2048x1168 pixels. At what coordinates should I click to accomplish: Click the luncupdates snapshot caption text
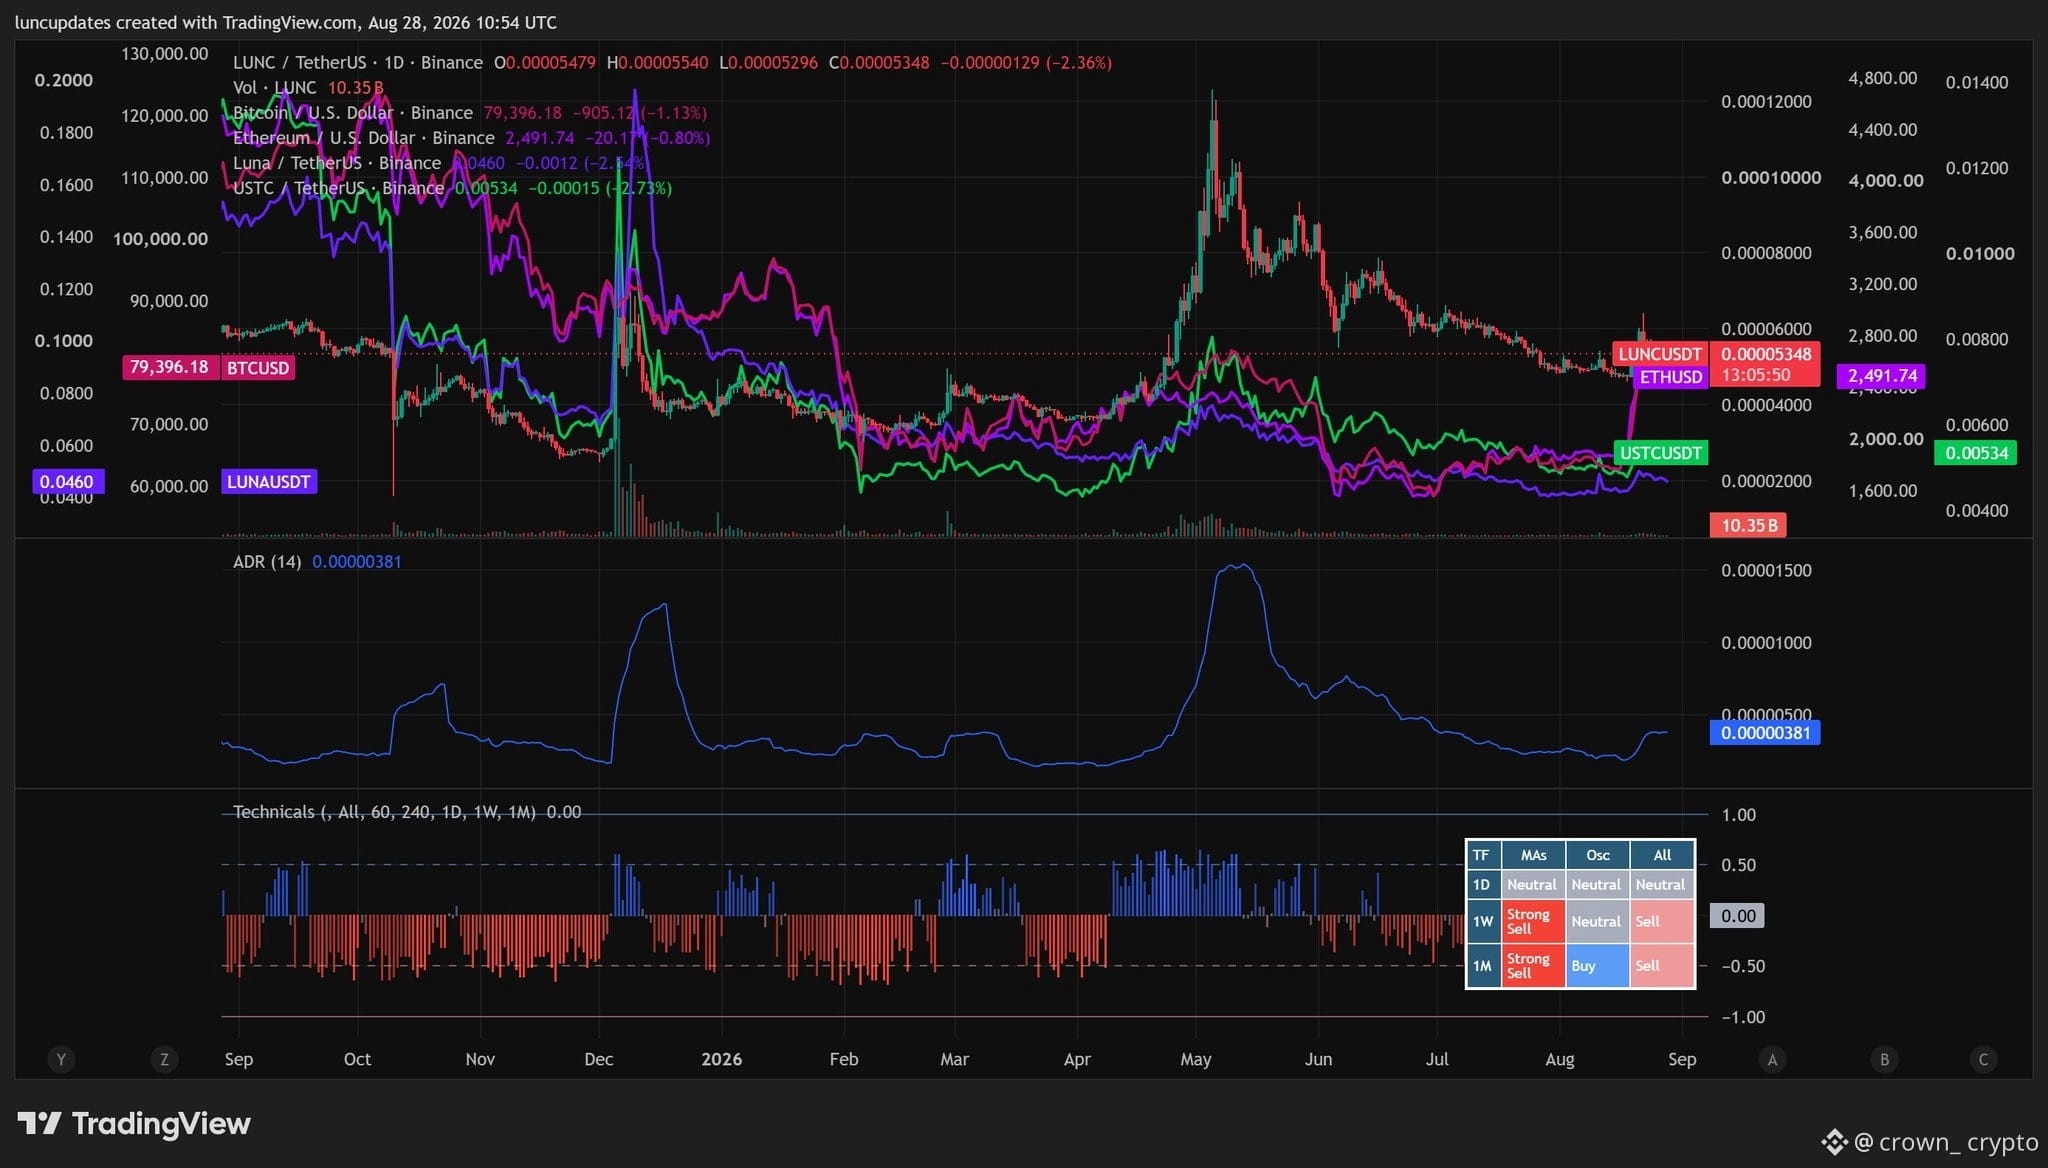[x=286, y=22]
